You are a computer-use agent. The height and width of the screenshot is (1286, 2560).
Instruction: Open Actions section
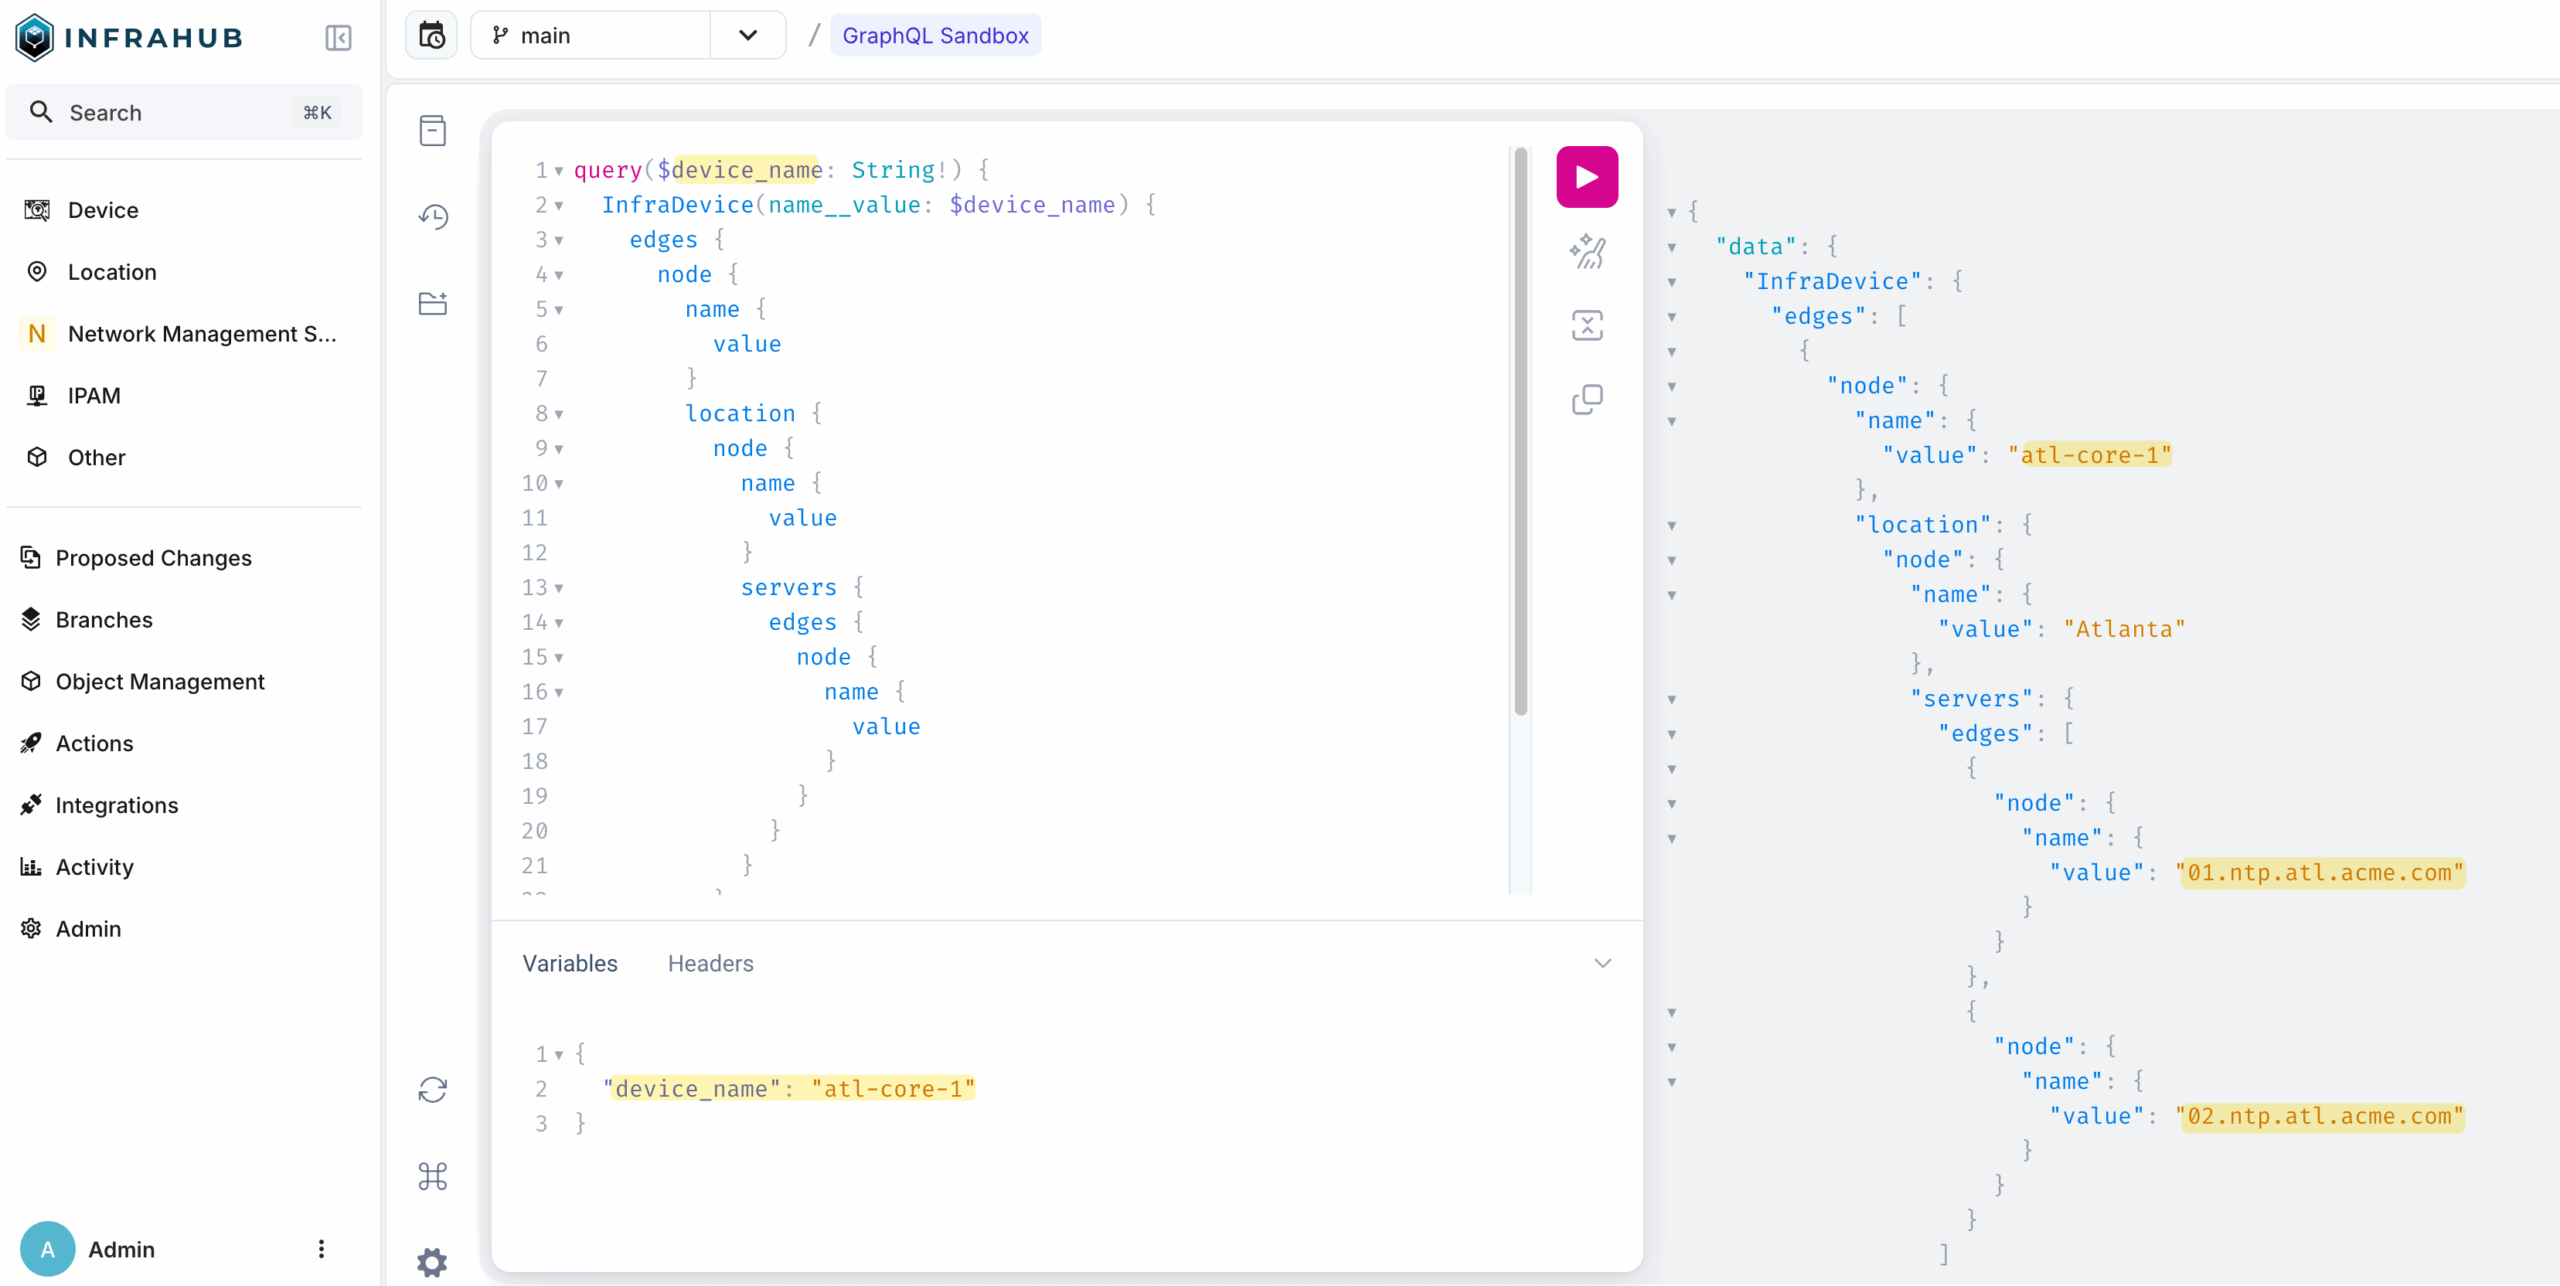pyautogui.click(x=184, y=744)
